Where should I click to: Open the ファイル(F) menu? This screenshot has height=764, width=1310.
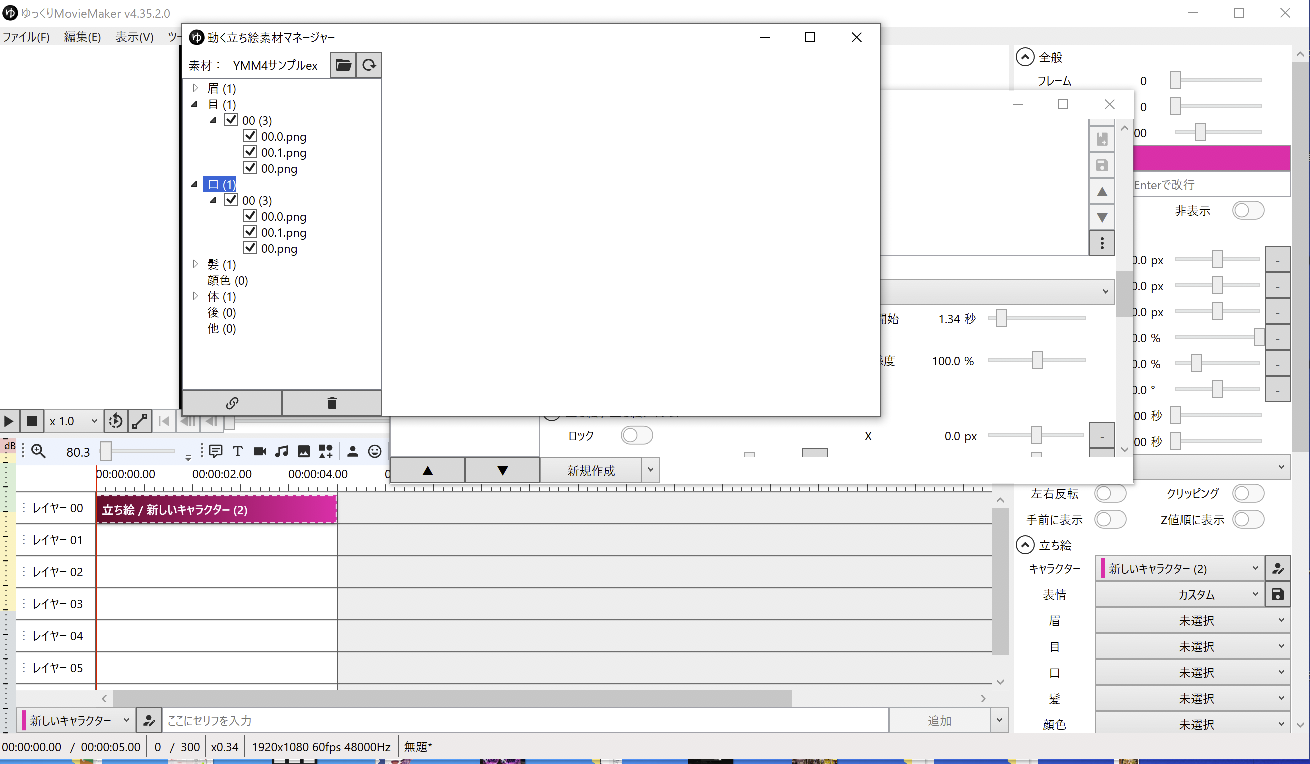(x=26, y=37)
